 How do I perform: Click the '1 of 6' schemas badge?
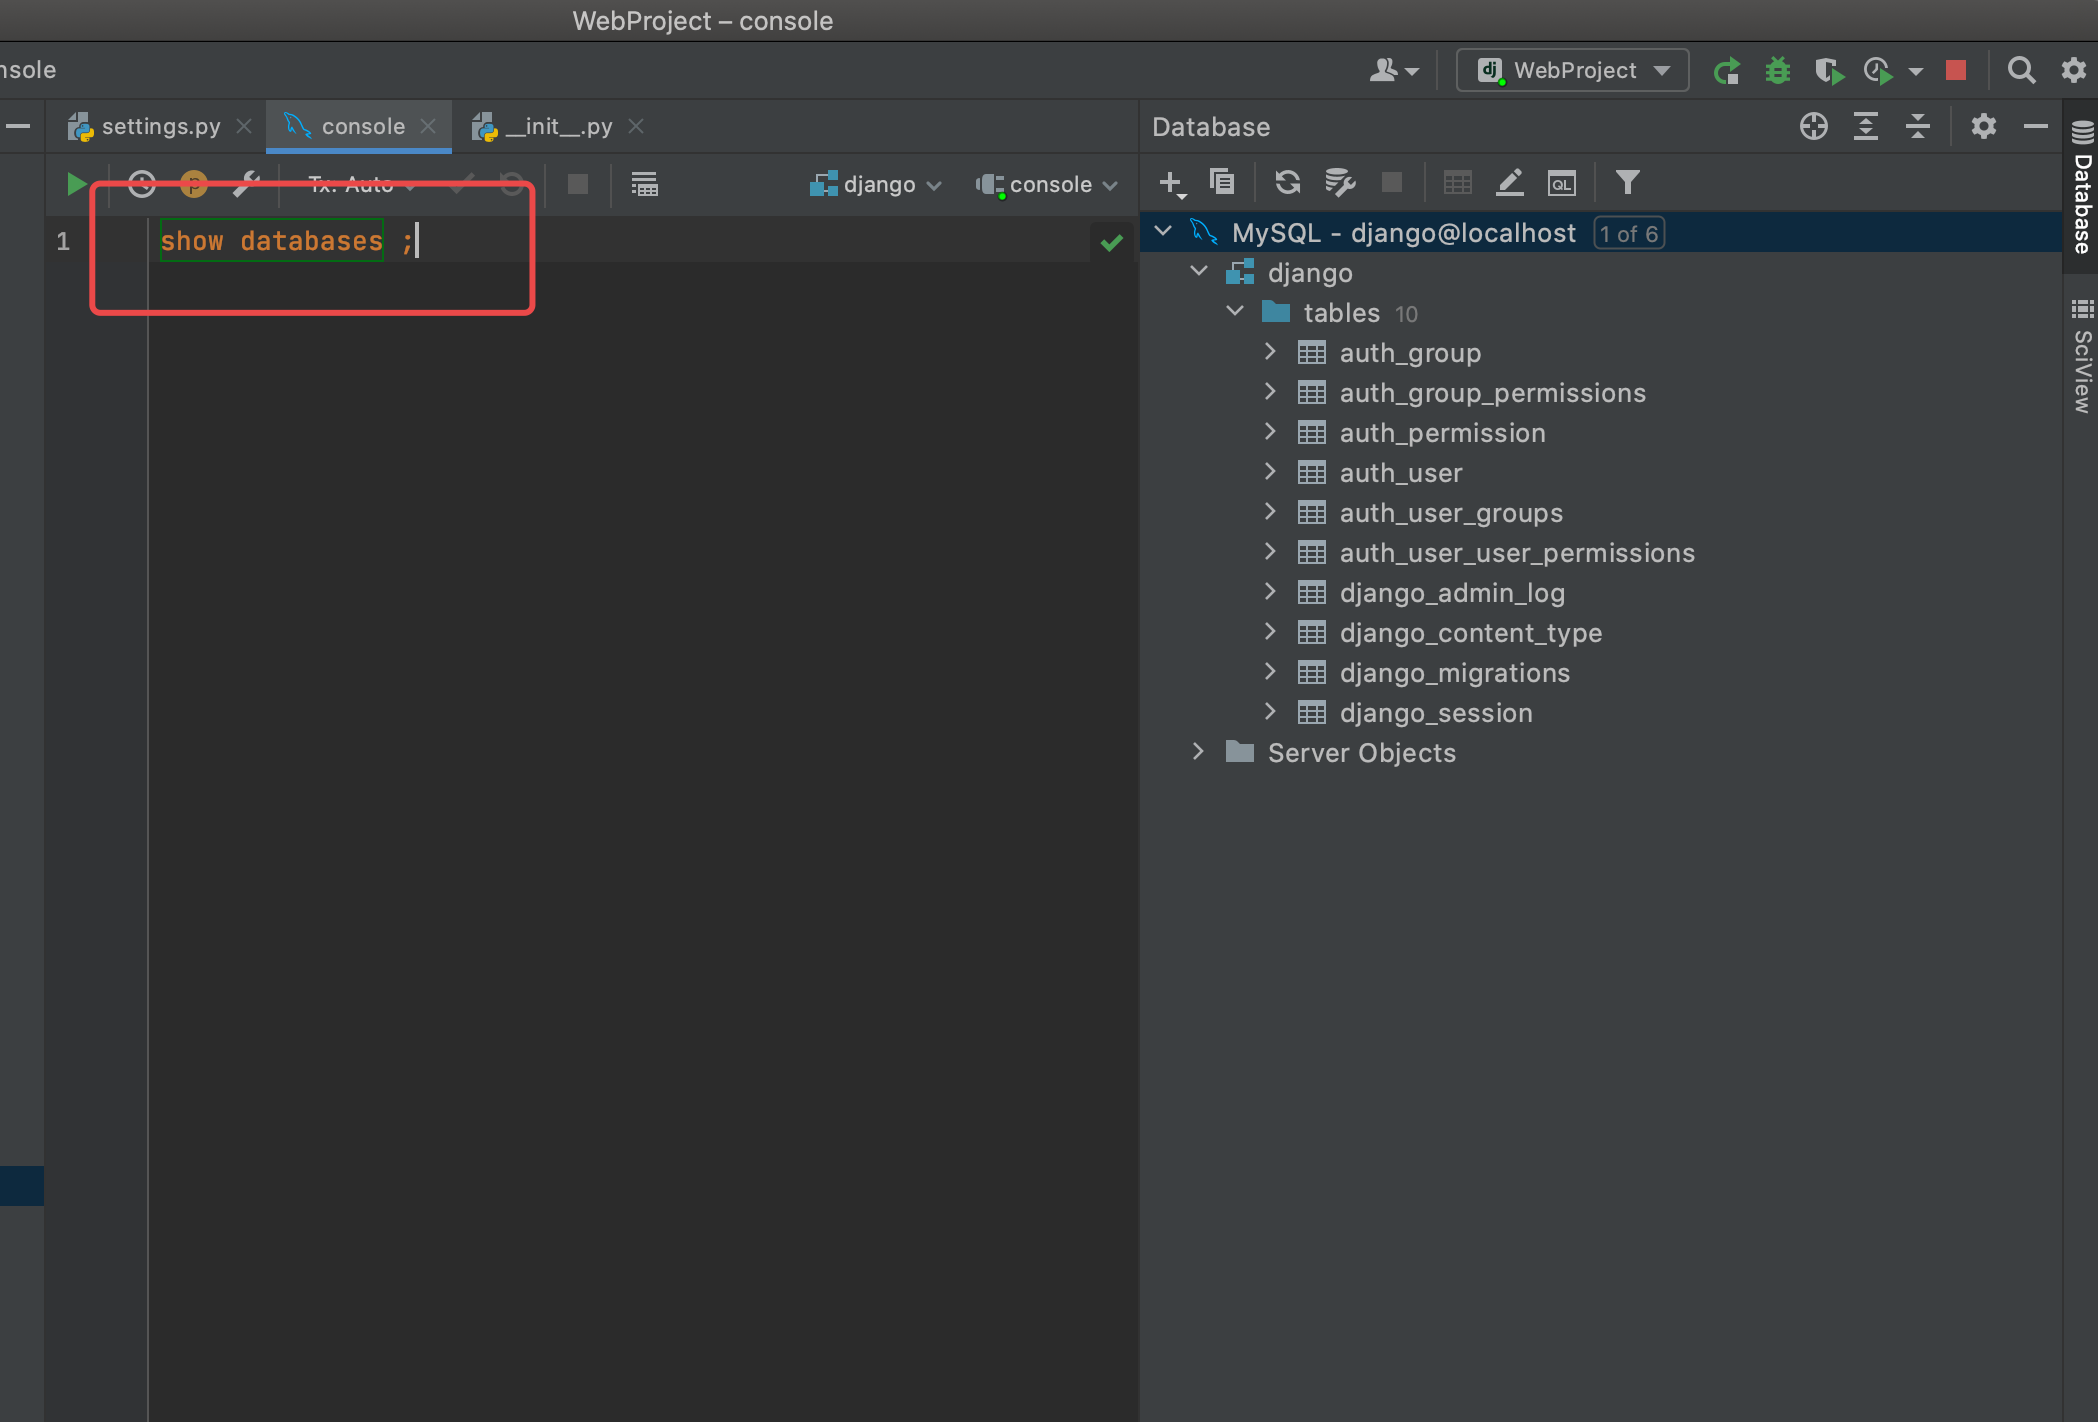[1628, 233]
